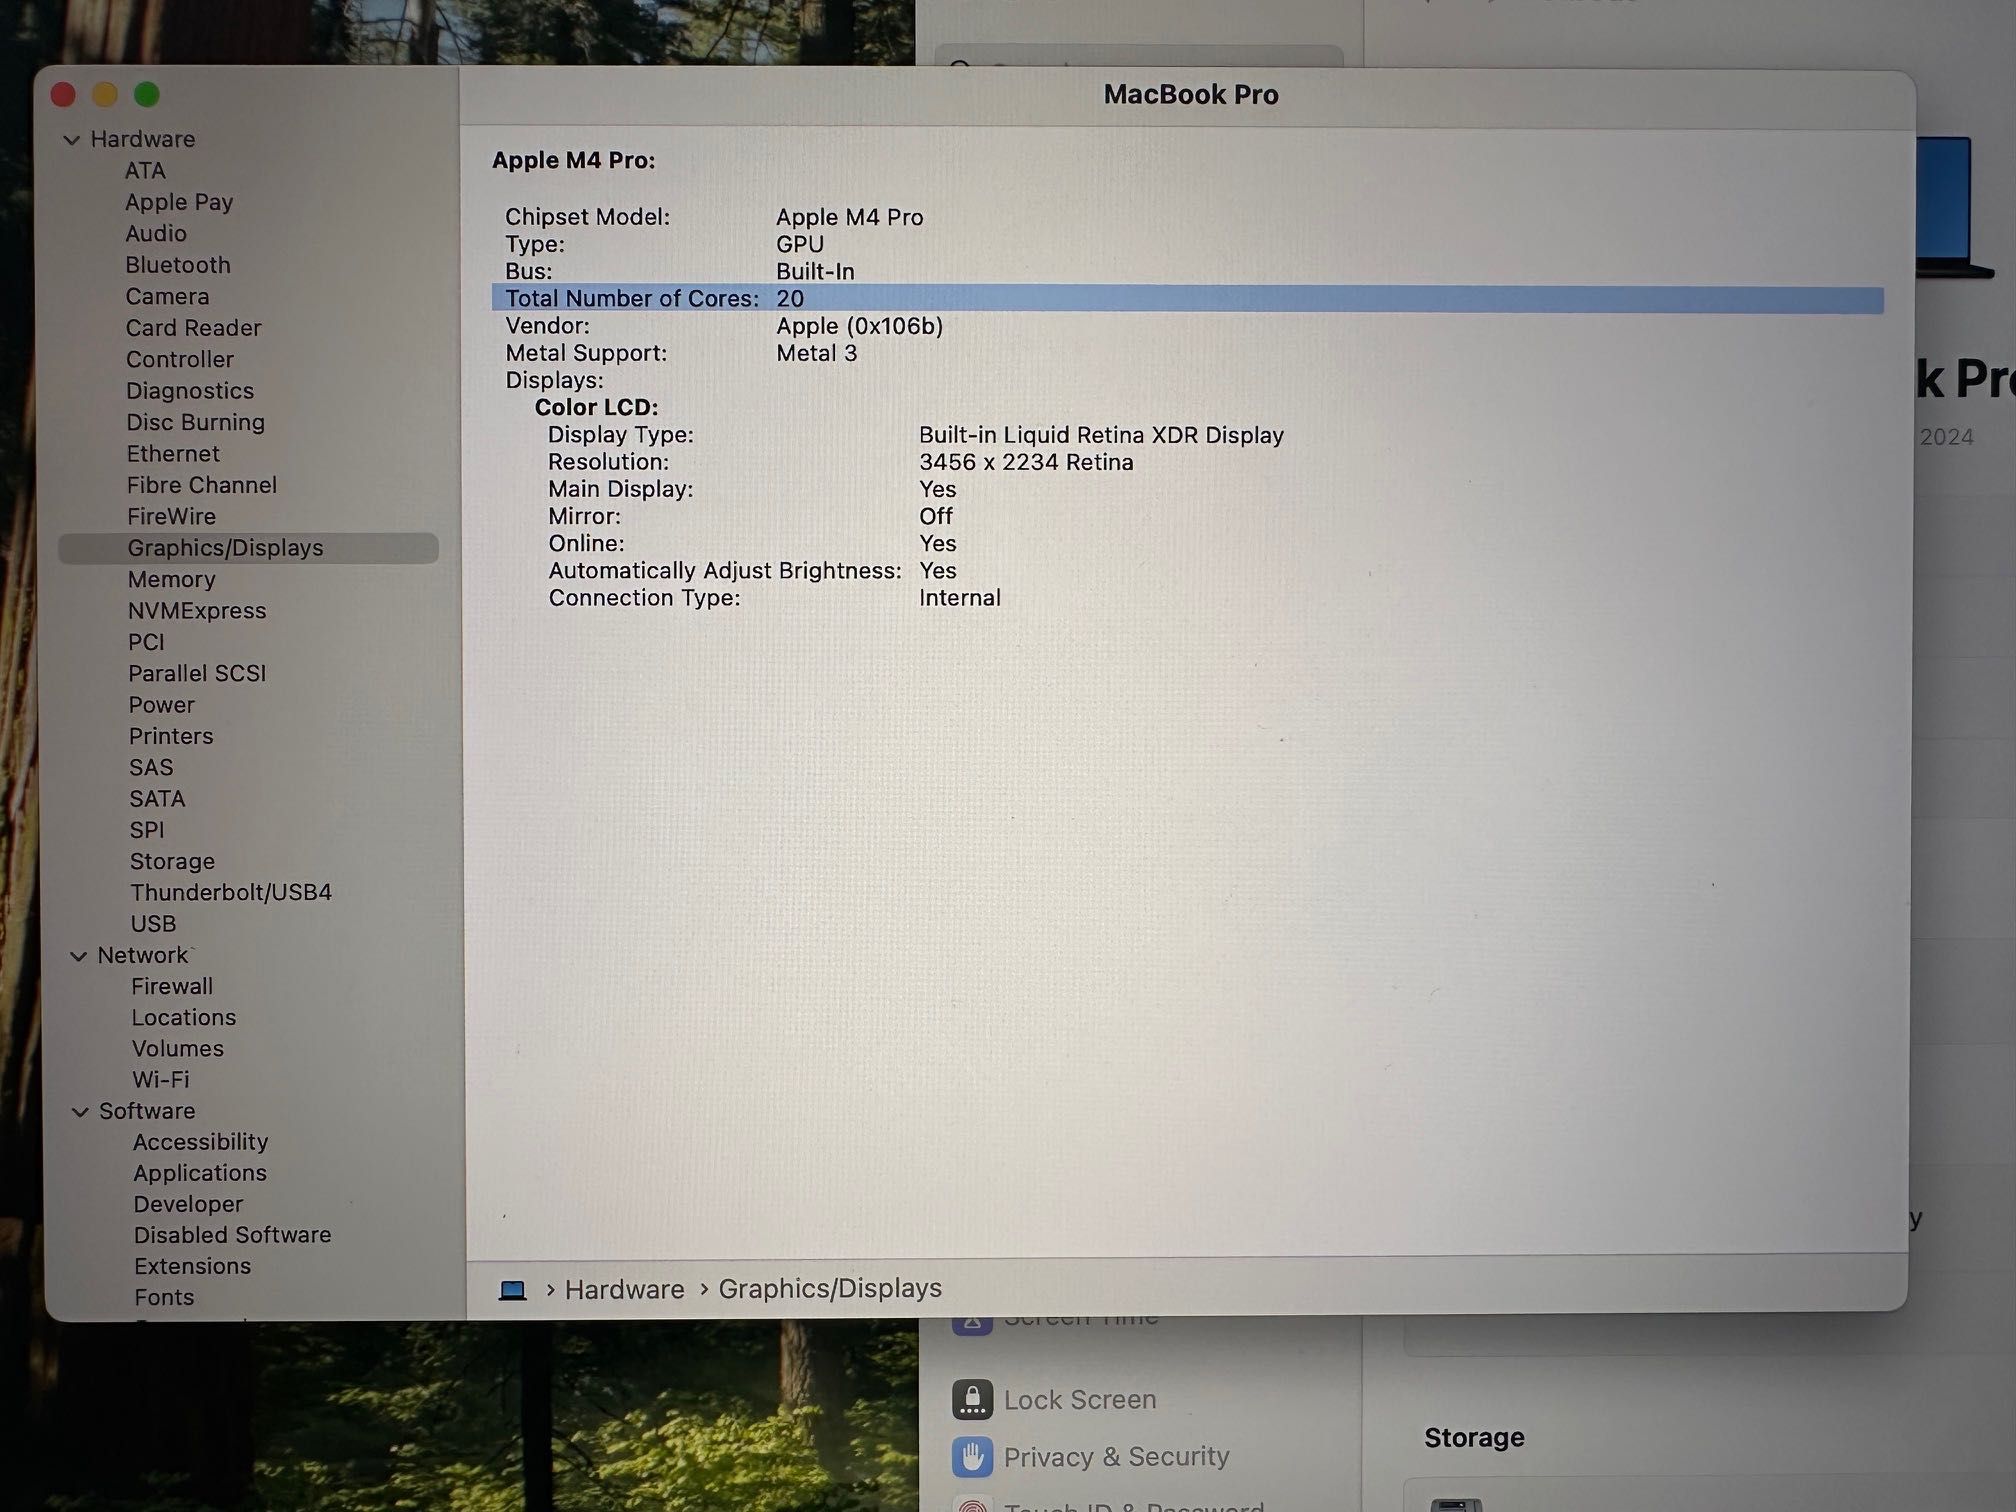Select SAS in the sidebar
2016x1512 pixels.
point(151,767)
